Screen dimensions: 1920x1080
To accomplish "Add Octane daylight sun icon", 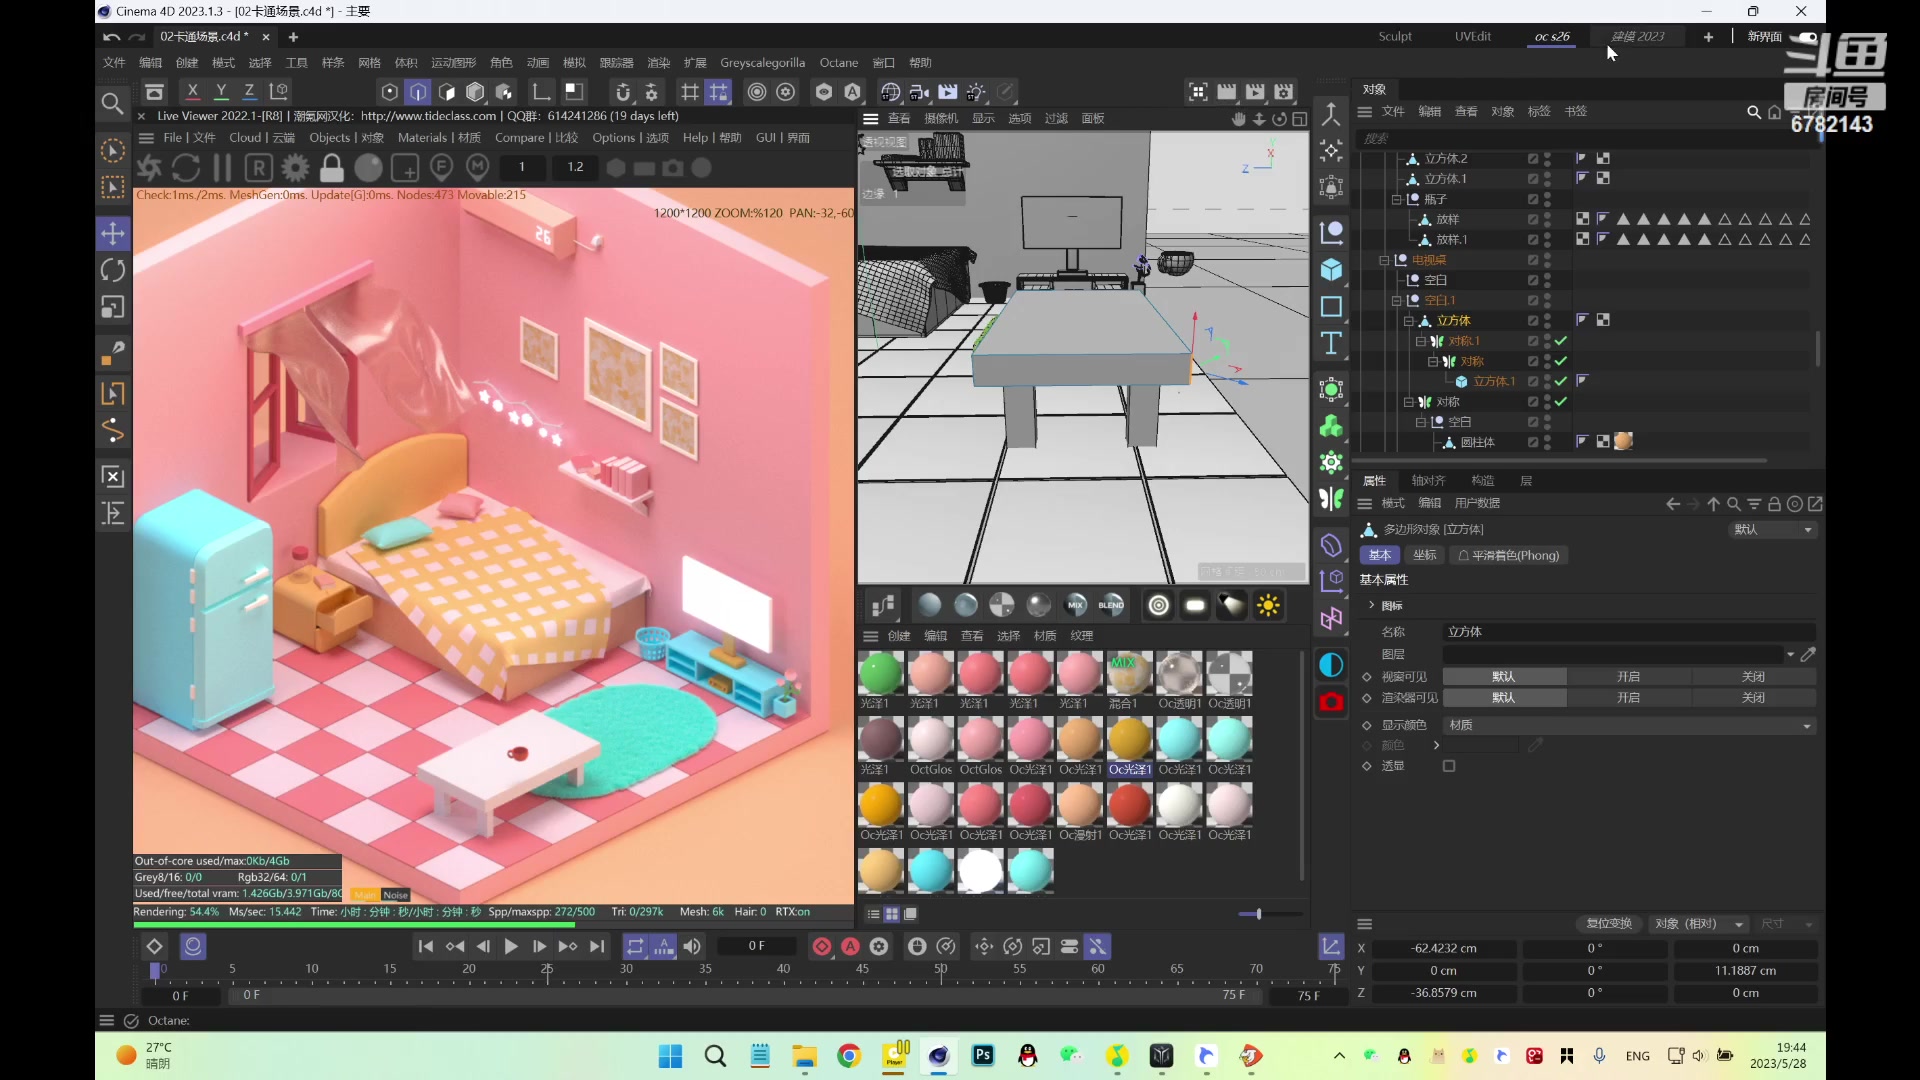I will 1268,605.
